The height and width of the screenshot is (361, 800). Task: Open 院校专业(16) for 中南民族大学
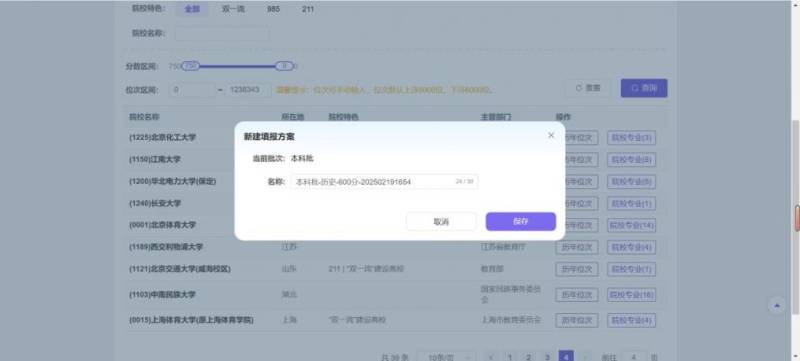(631, 295)
